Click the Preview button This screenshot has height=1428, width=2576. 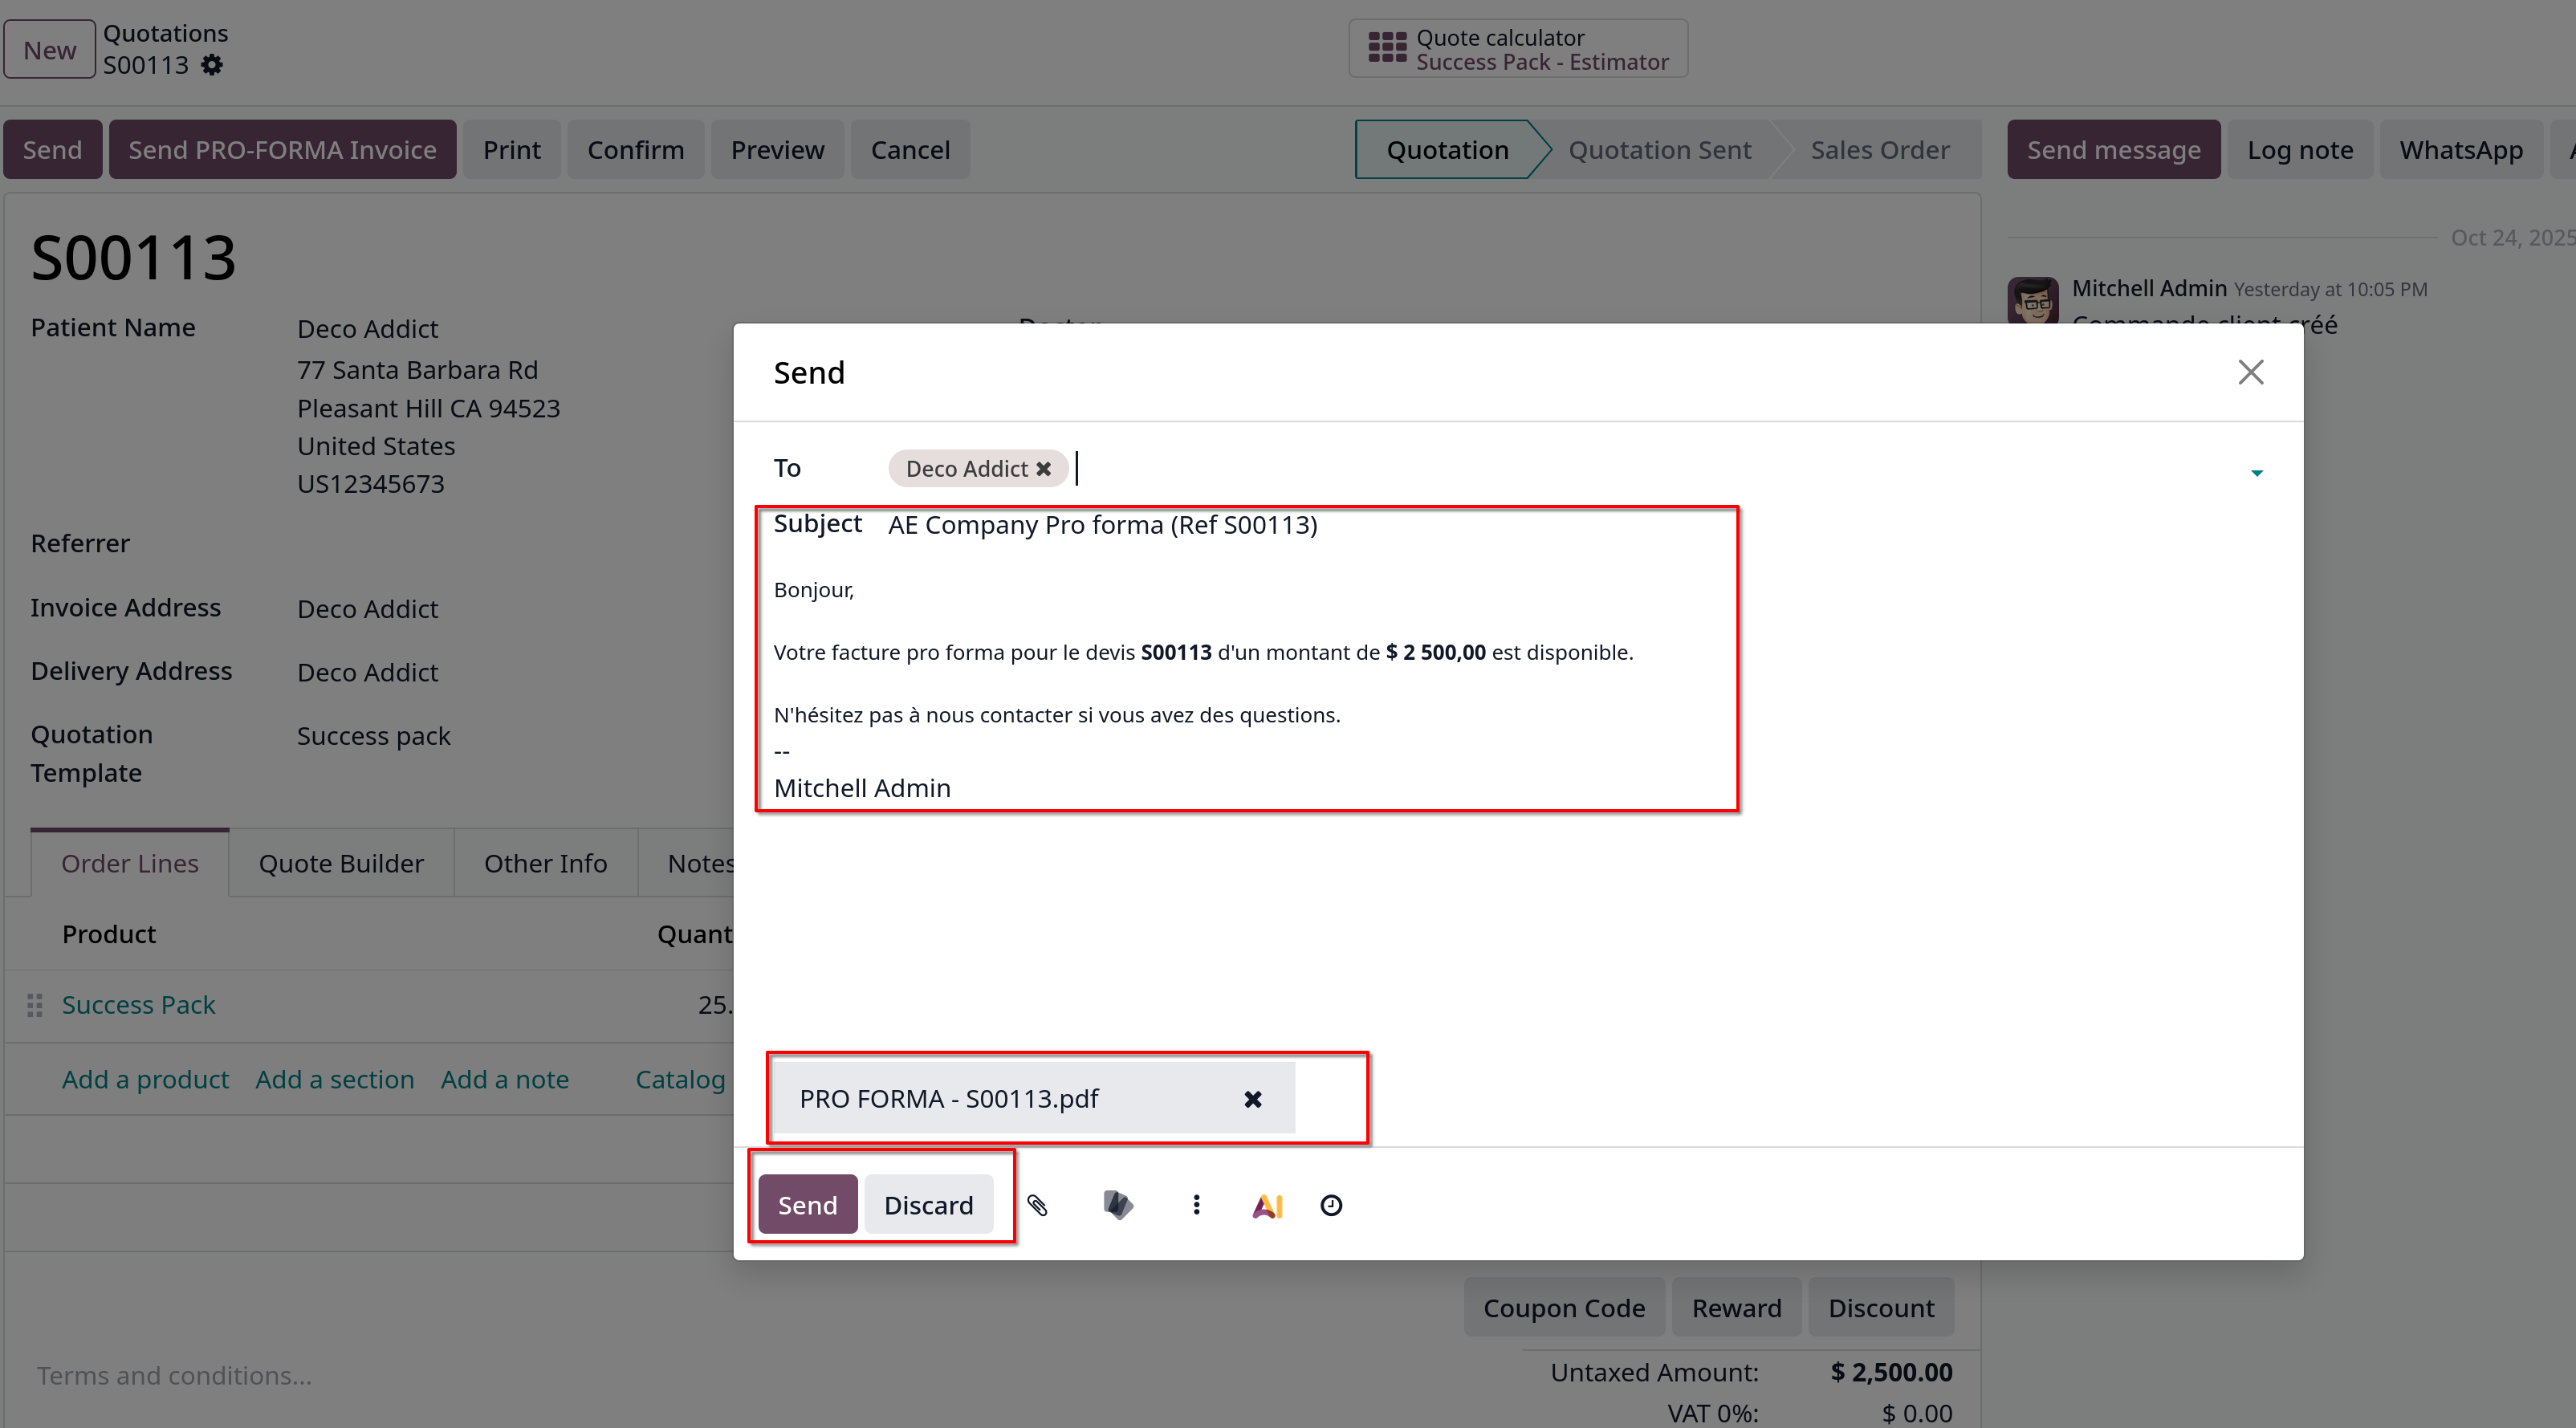tap(777, 150)
